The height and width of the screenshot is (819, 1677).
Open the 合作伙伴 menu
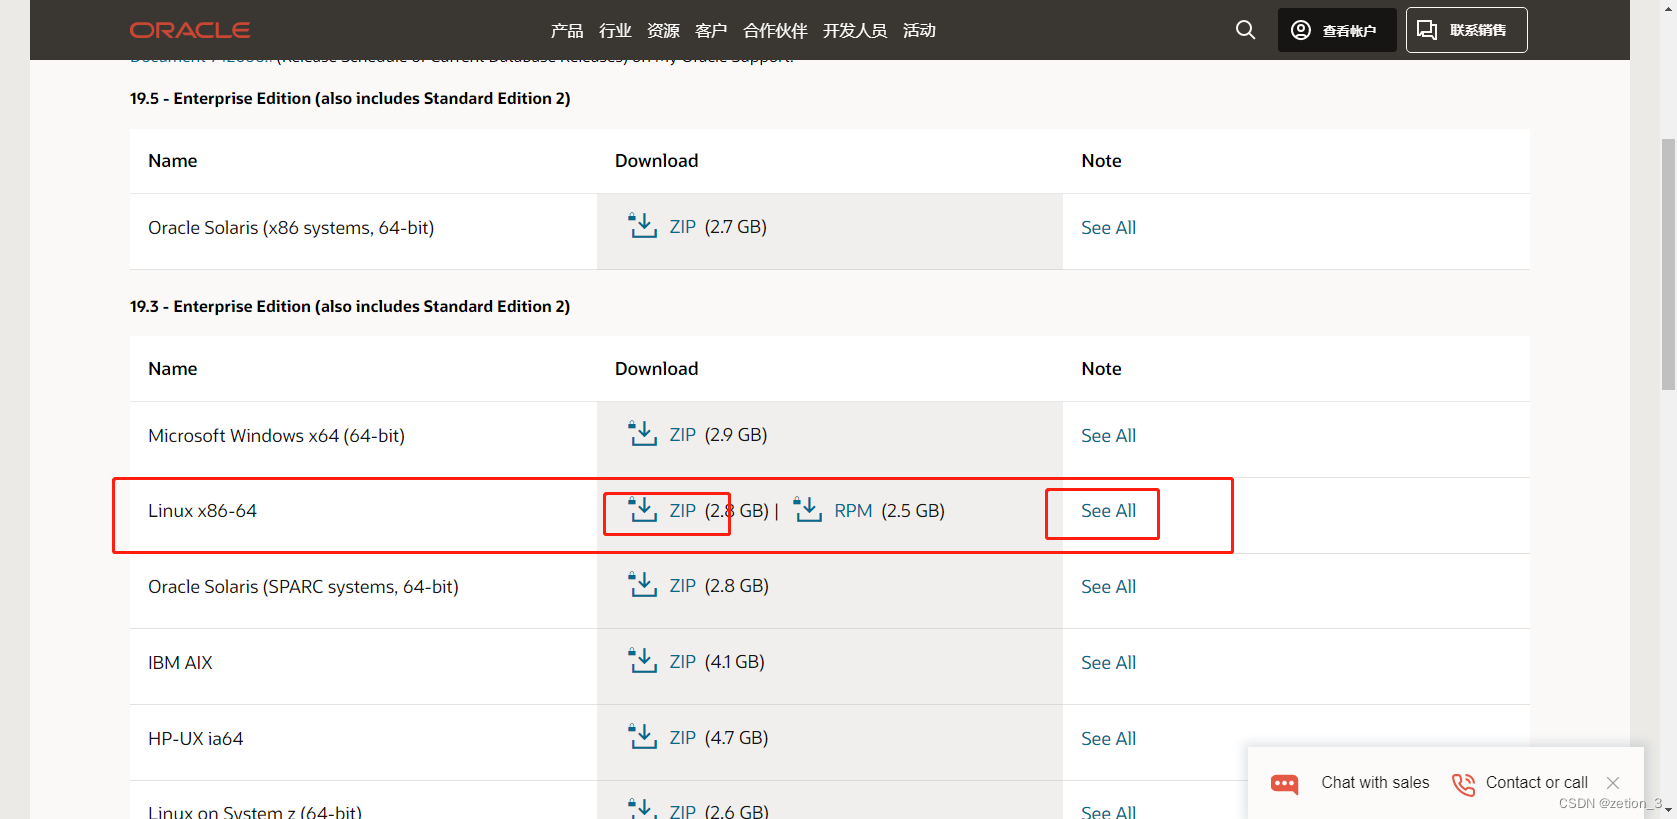tap(775, 31)
